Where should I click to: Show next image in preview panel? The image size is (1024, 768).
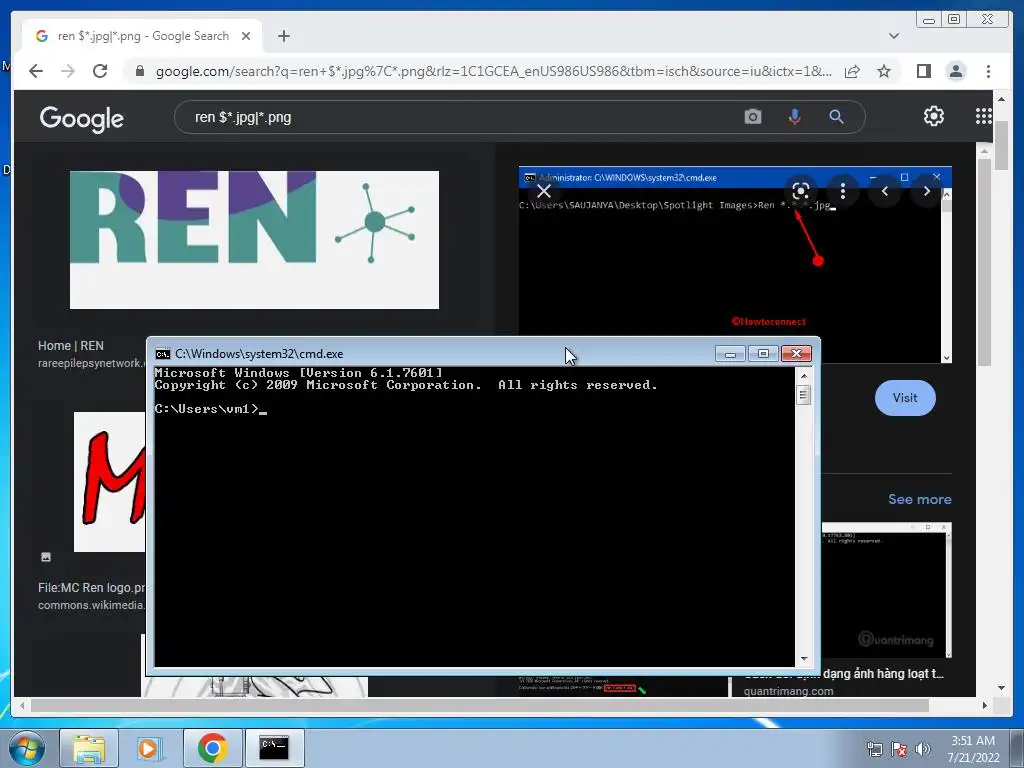click(926, 191)
